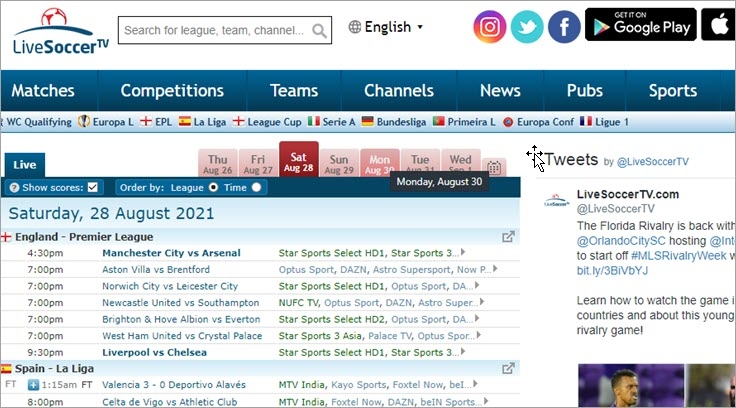Open the Competitions menu
Image resolution: width=736 pixels, height=408 pixels.
pos(172,91)
